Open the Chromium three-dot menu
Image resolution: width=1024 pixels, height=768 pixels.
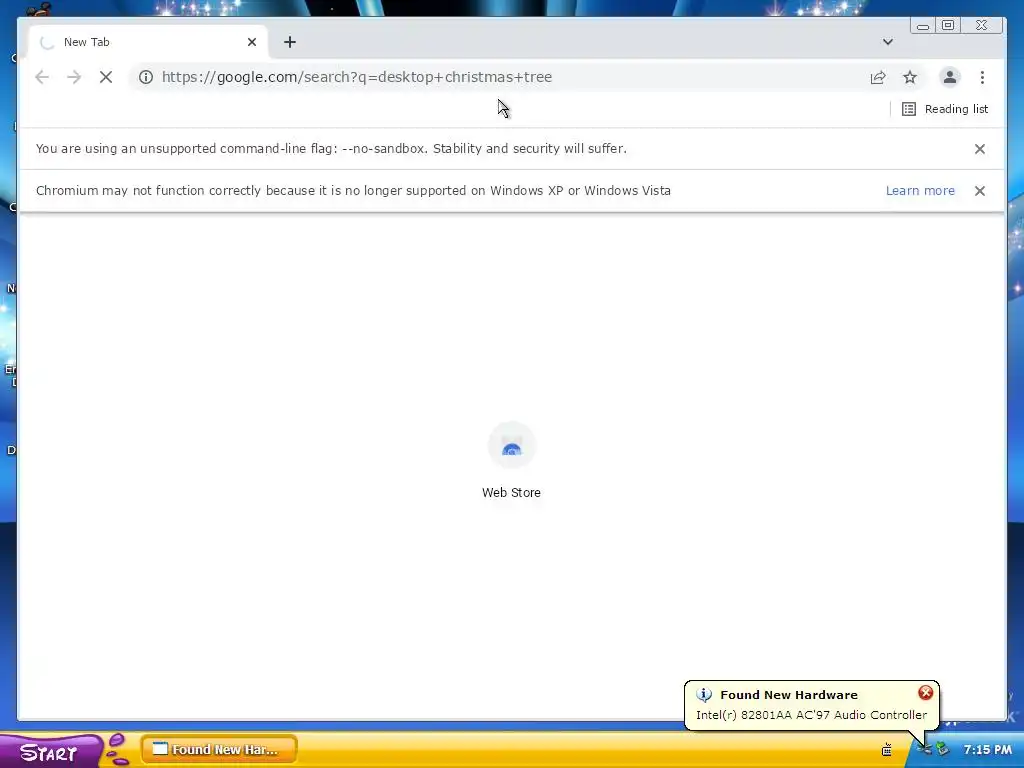(x=982, y=77)
